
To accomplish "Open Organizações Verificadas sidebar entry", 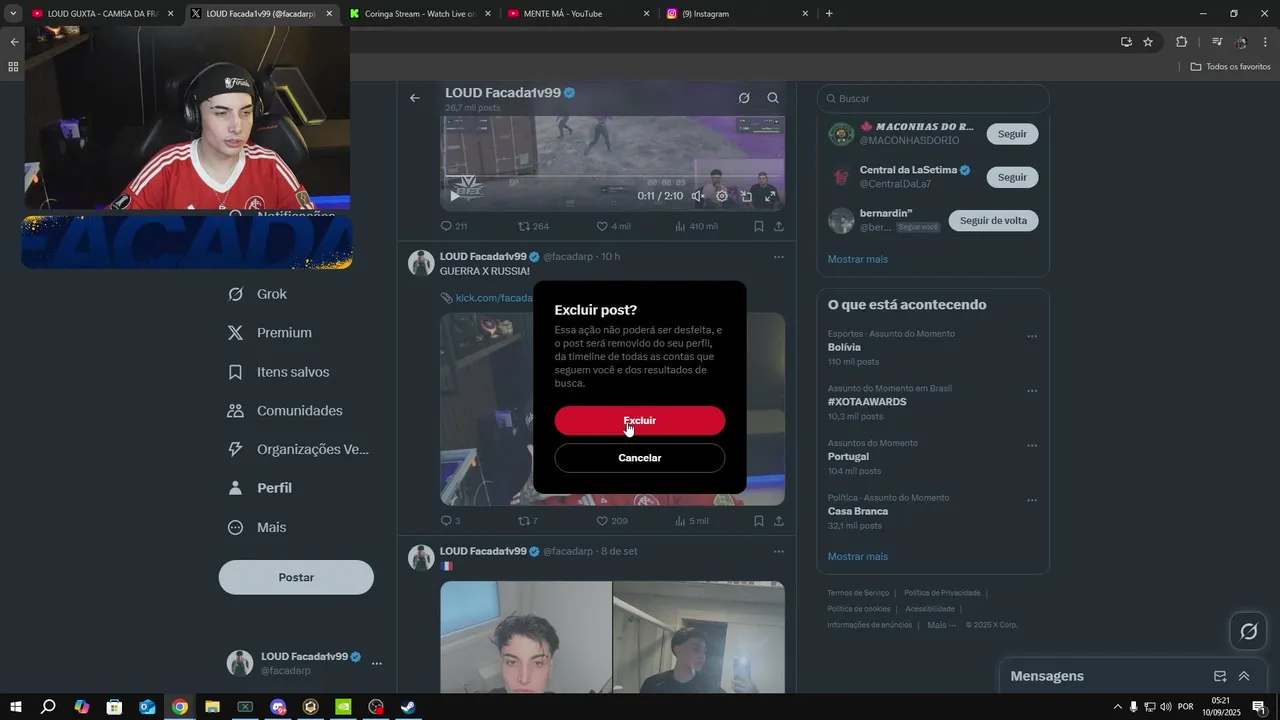I will [x=298, y=450].
